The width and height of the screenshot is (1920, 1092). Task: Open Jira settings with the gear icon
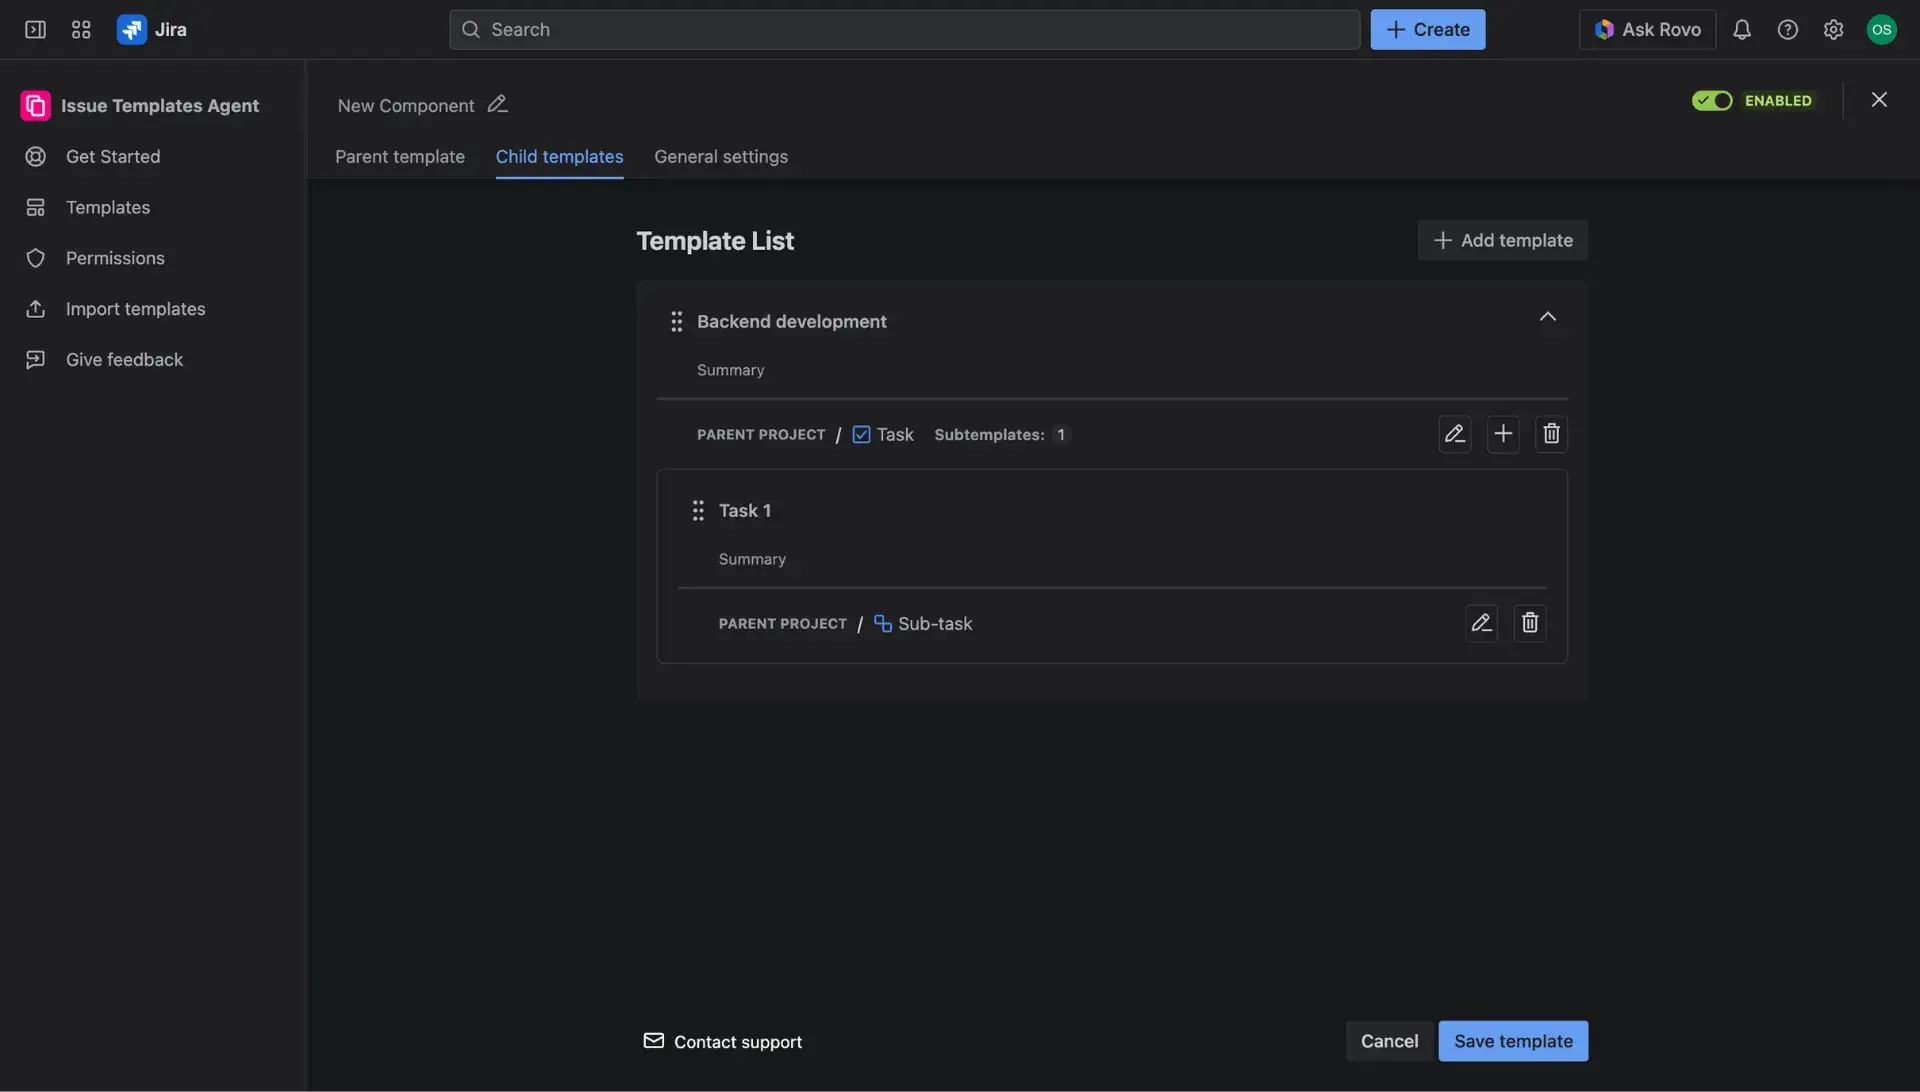pyautogui.click(x=1833, y=29)
